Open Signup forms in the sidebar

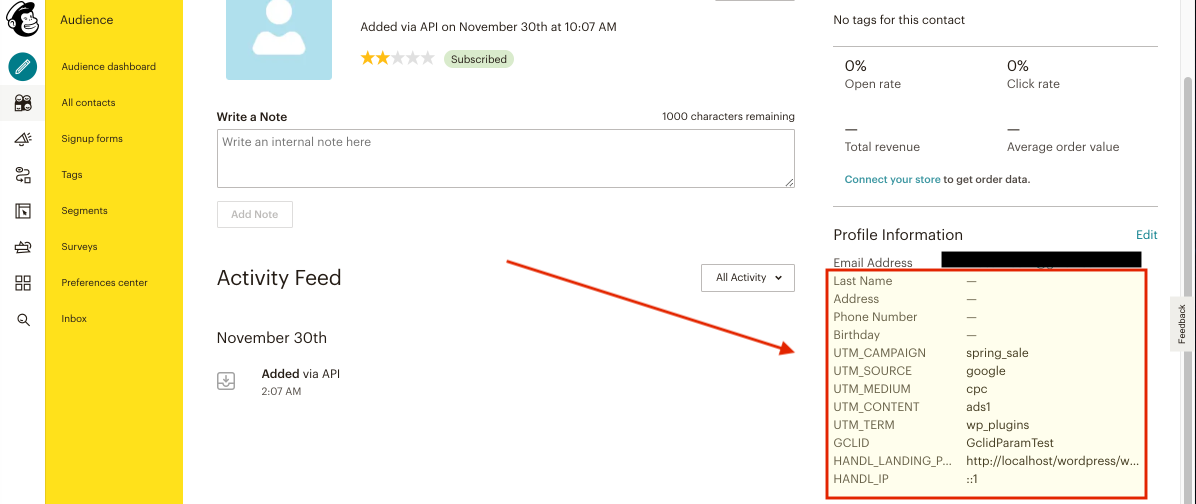(x=92, y=139)
